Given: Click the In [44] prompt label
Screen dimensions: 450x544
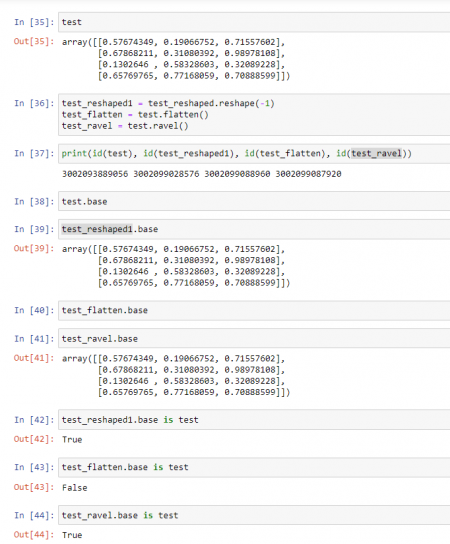Looking at the screenshot, I should pos(34,515).
